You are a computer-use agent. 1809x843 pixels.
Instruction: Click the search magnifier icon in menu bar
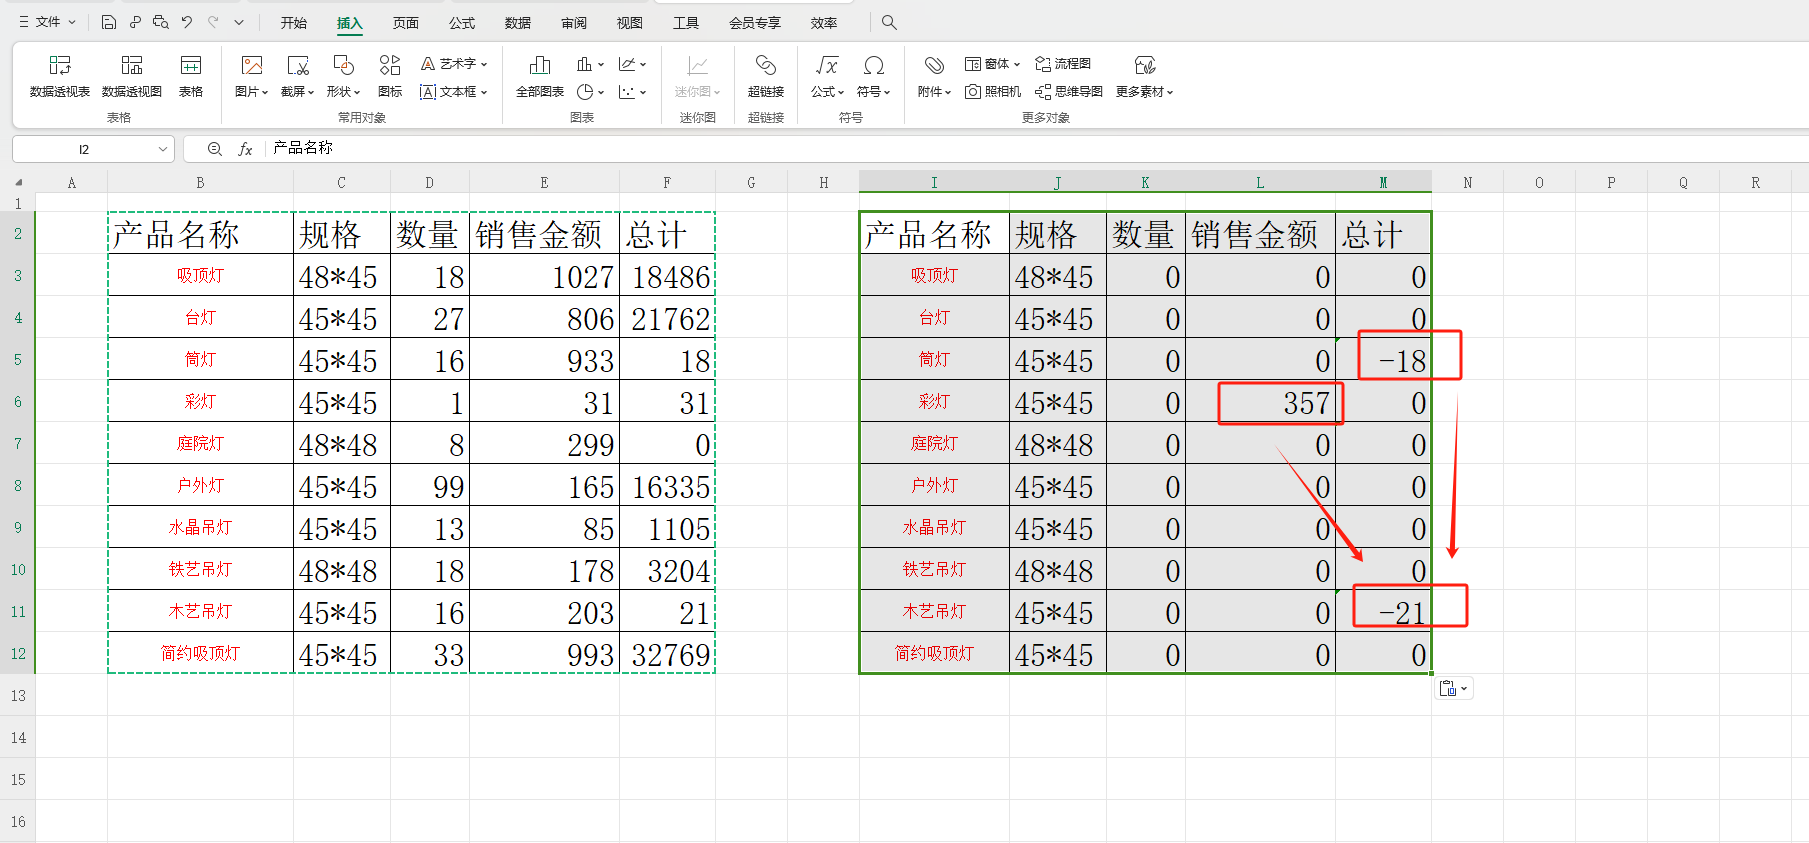tap(889, 22)
